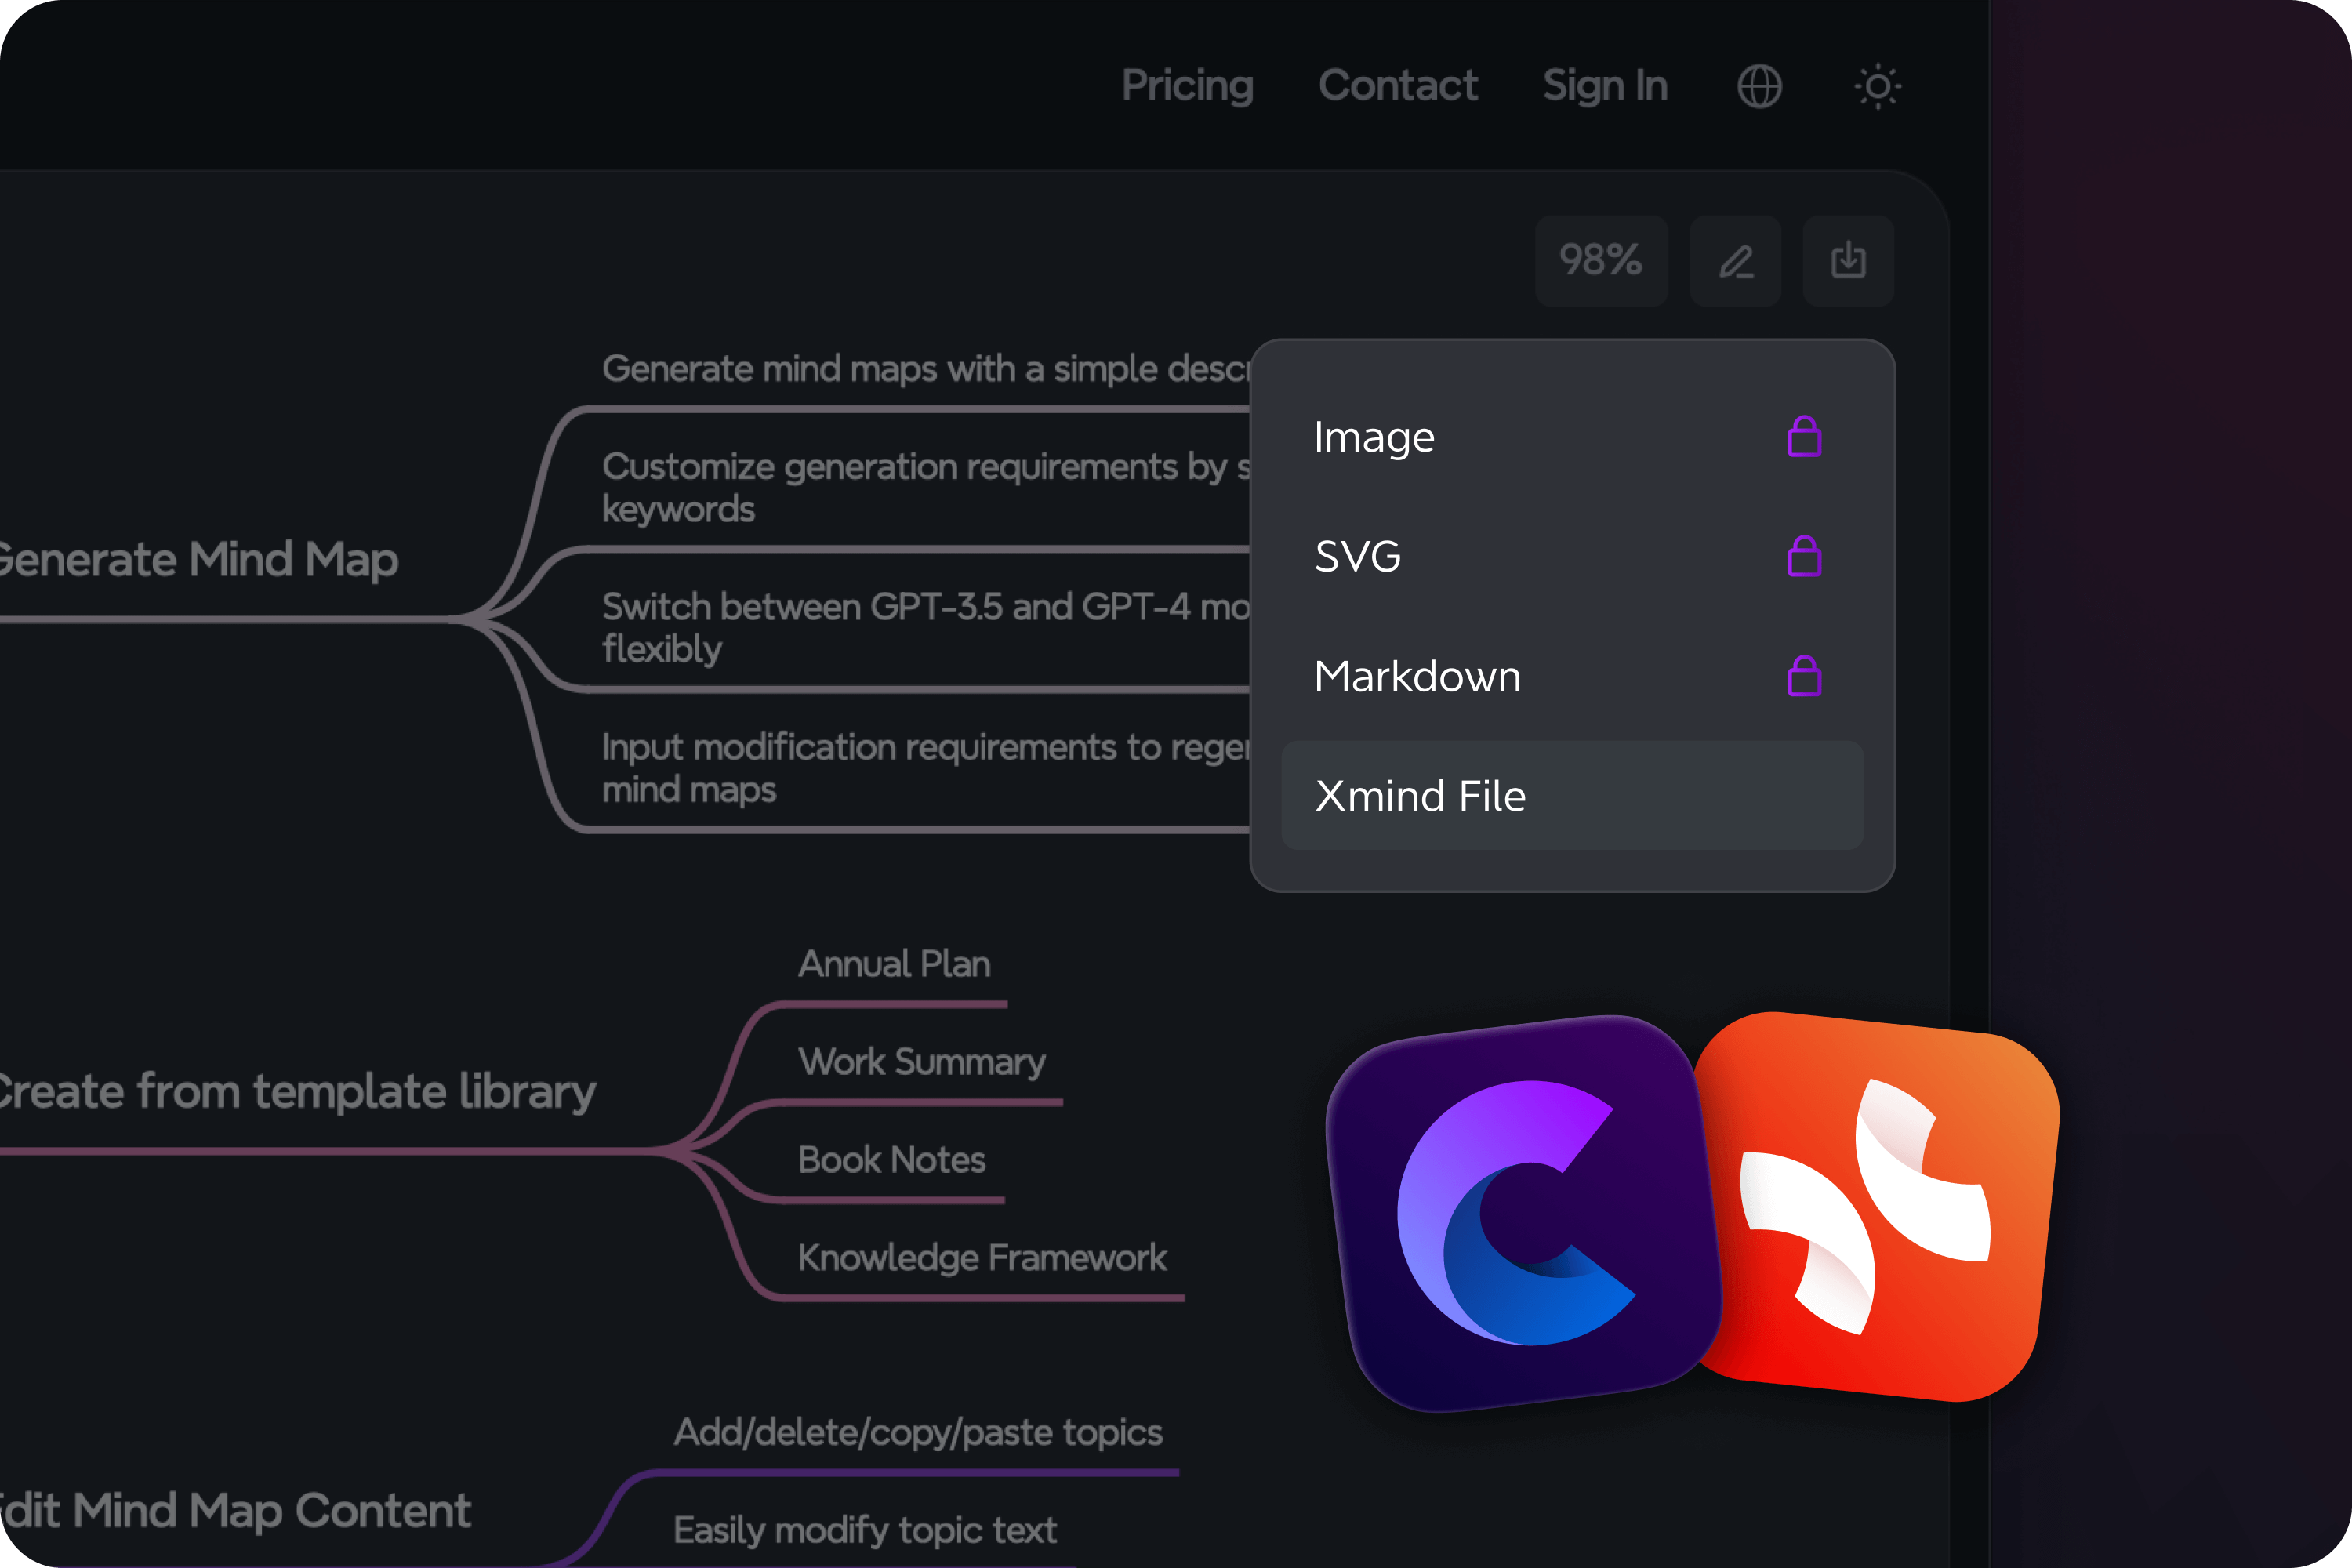2352x1568 pixels.
Task: Click lock icon beside SVG
Action: click(1804, 556)
